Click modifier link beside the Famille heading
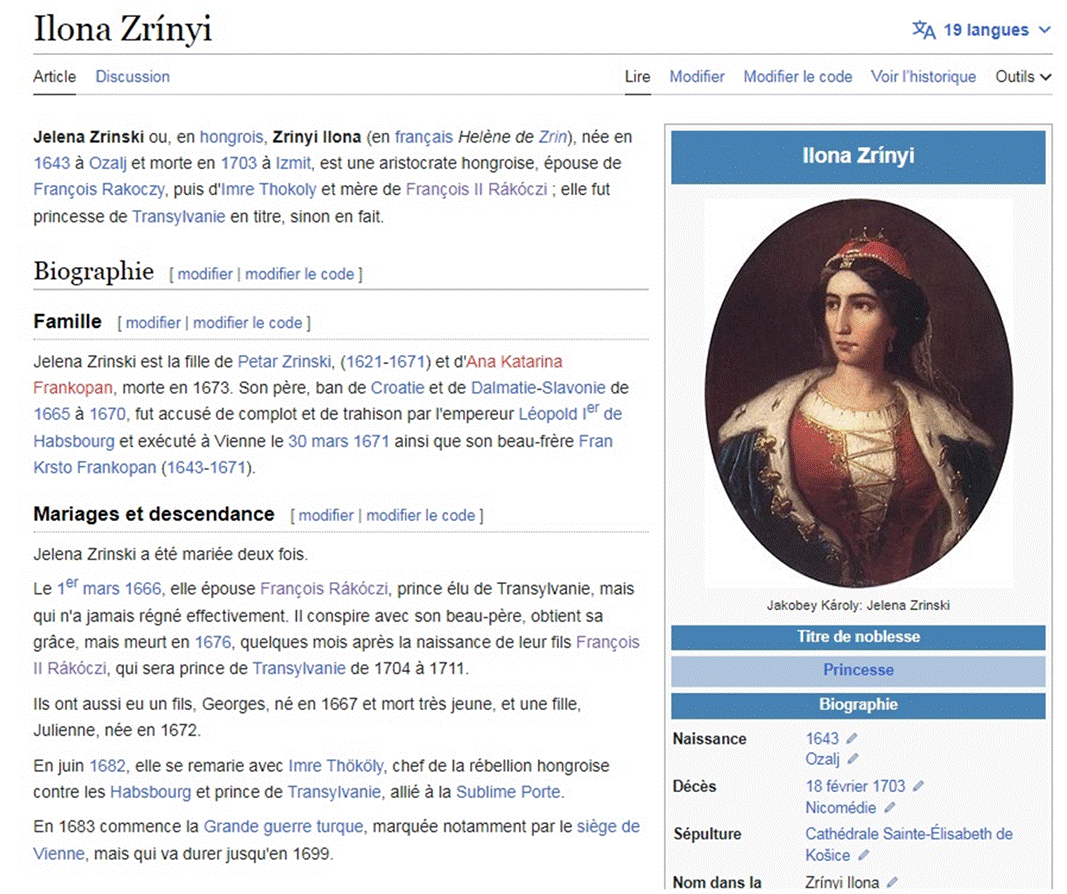Screen dimensions: 1067x894 pos(153,322)
